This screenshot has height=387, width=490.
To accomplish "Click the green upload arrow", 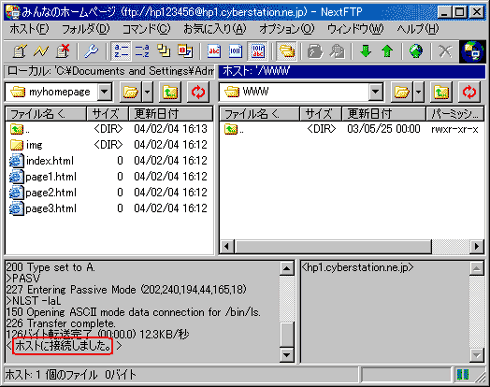I will point(387,51).
